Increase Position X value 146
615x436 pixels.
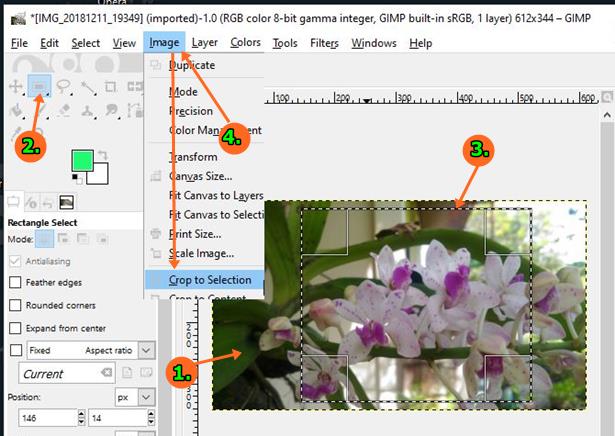coord(81,414)
